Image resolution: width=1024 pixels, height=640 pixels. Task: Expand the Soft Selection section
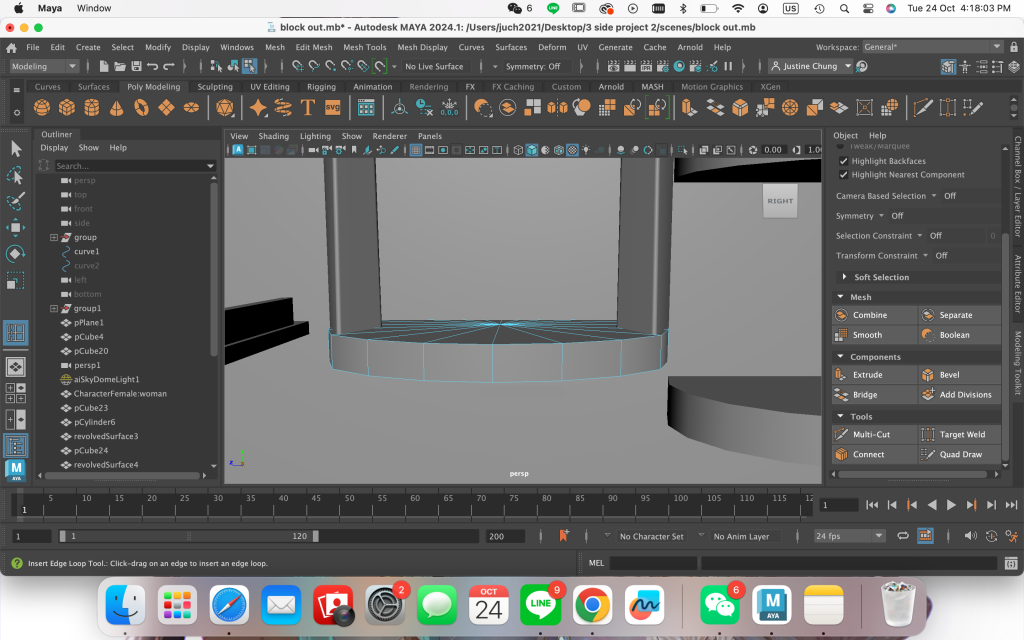[x=881, y=277]
